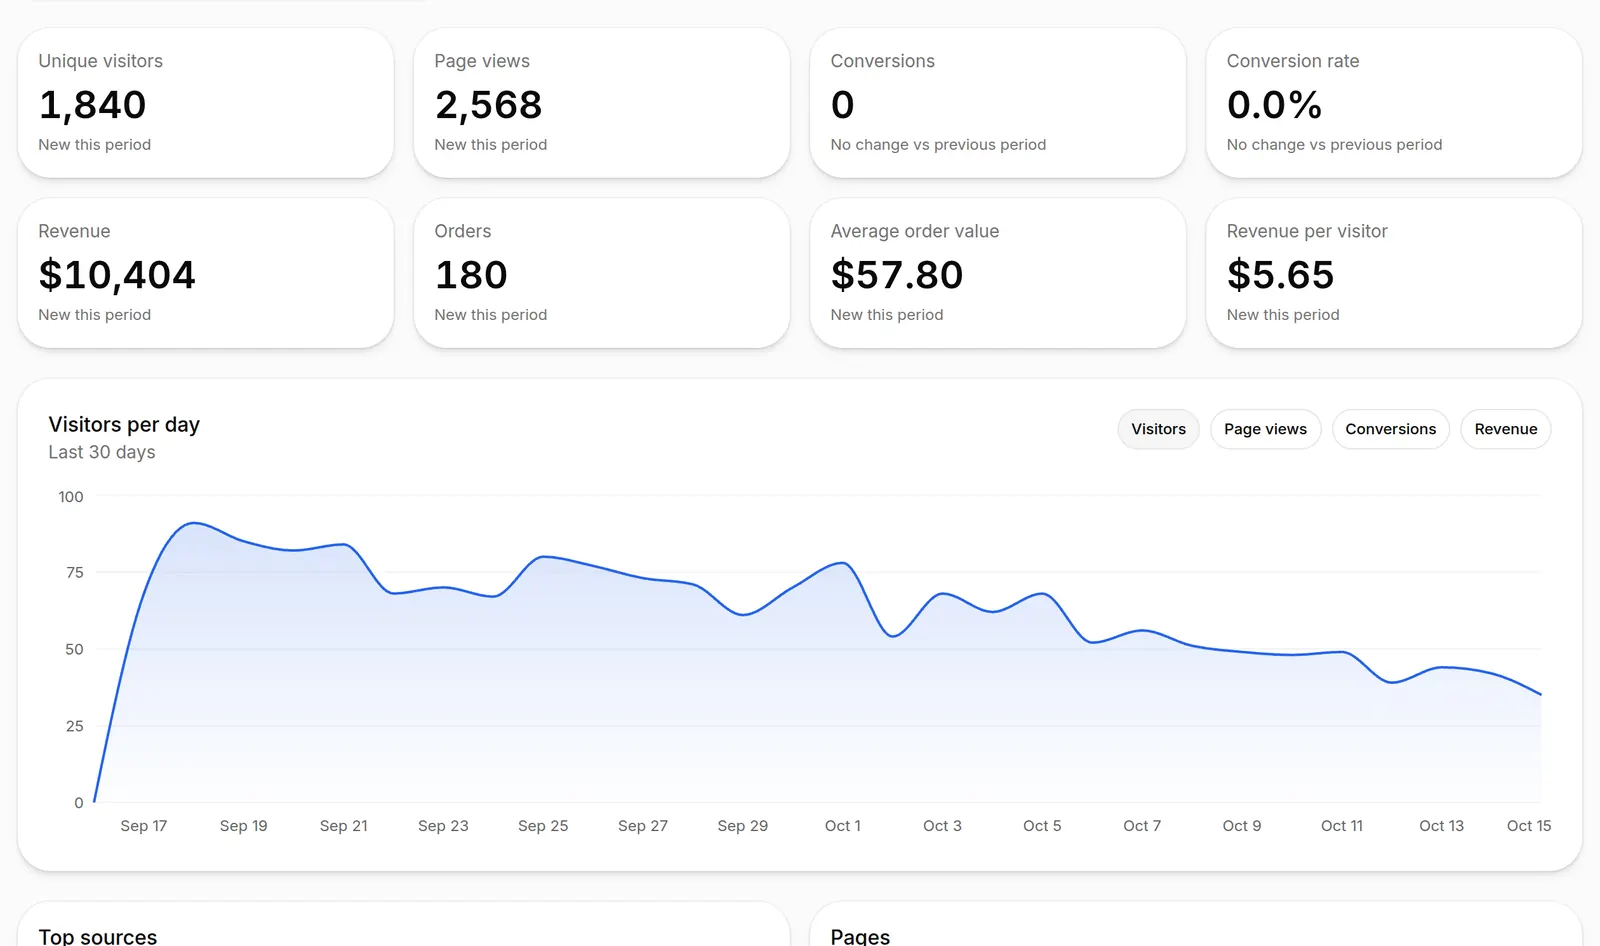Select the Visitors chart tab
This screenshot has width=1600, height=946.
1158,429
